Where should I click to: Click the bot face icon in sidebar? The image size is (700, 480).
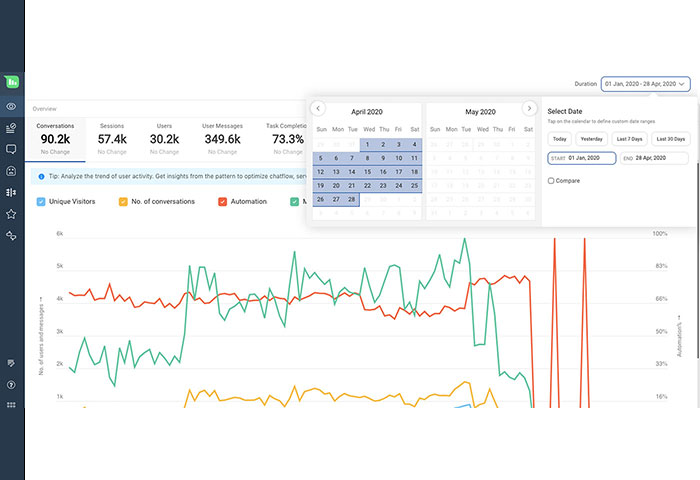coord(11,170)
